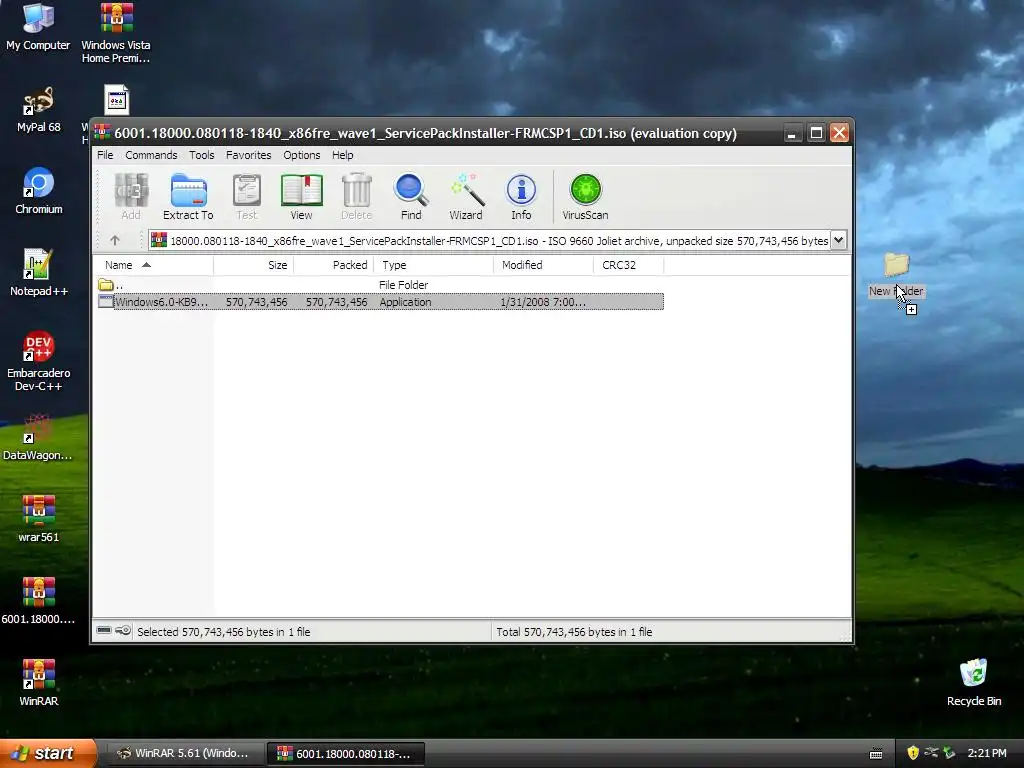The width and height of the screenshot is (1024, 768).
Task: Select DataWagon desktop shortcut
Action: [38, 437]
